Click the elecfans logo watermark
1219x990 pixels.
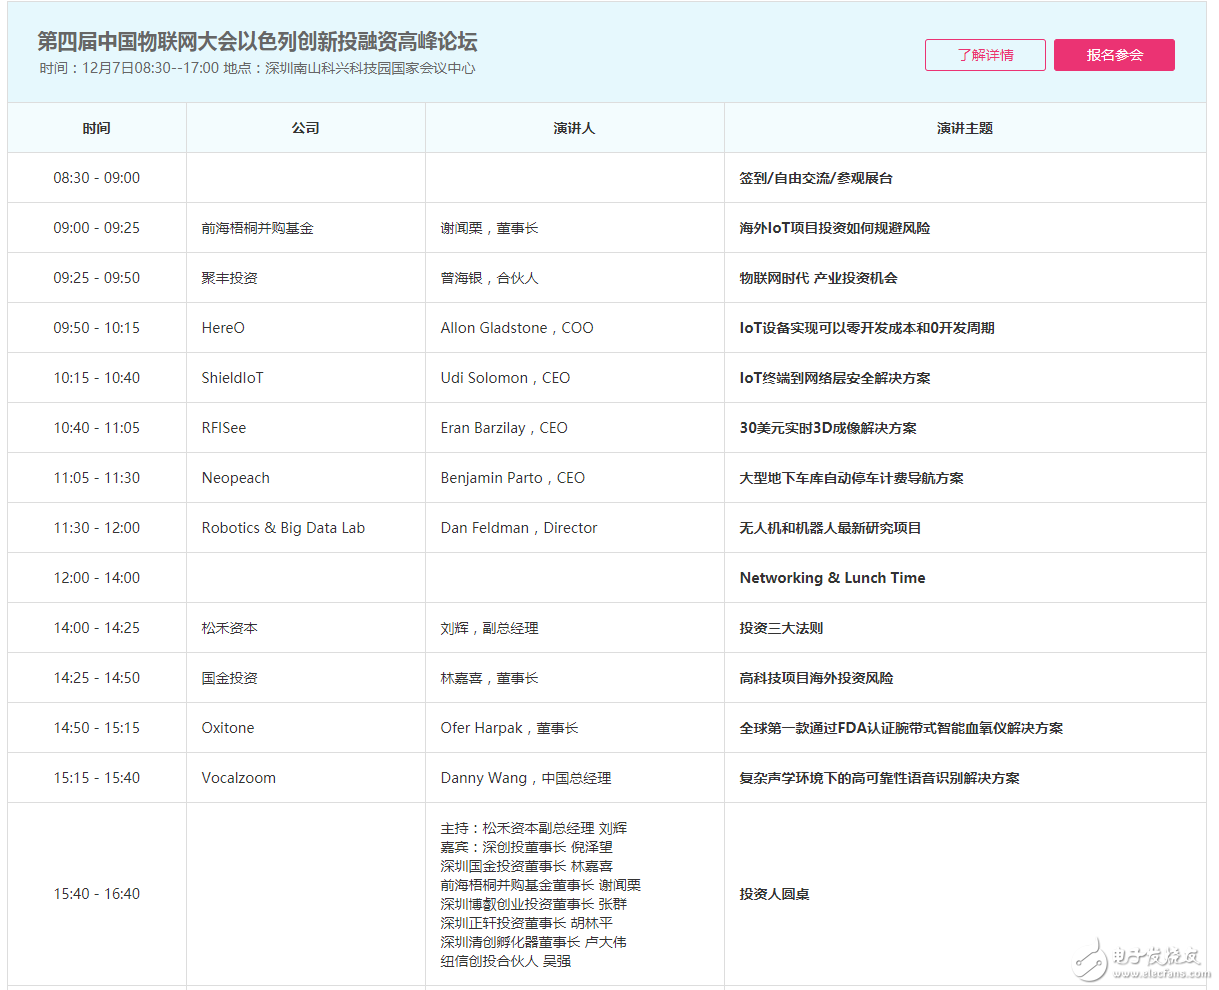pyautogui.click(x=1141, y=961)
